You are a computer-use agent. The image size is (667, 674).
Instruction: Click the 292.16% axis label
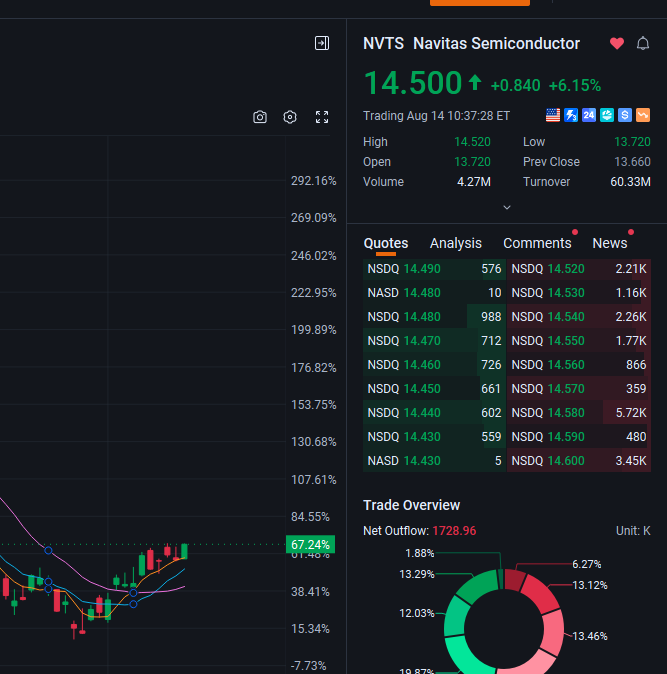click(x=314, y=181)
